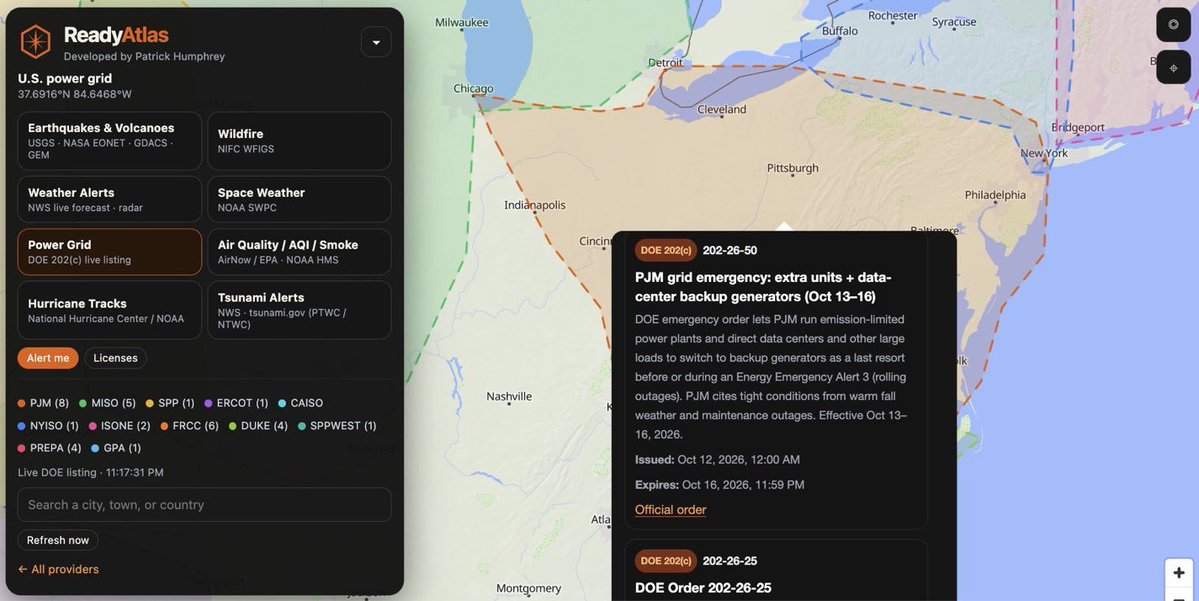
Task: Open the Licenses button
Action: [x=115, y=358]
